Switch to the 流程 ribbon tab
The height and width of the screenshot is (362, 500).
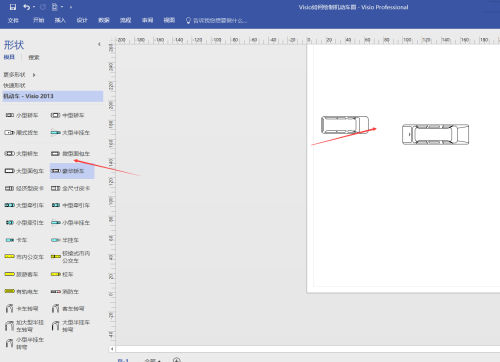tap(126, 20)
